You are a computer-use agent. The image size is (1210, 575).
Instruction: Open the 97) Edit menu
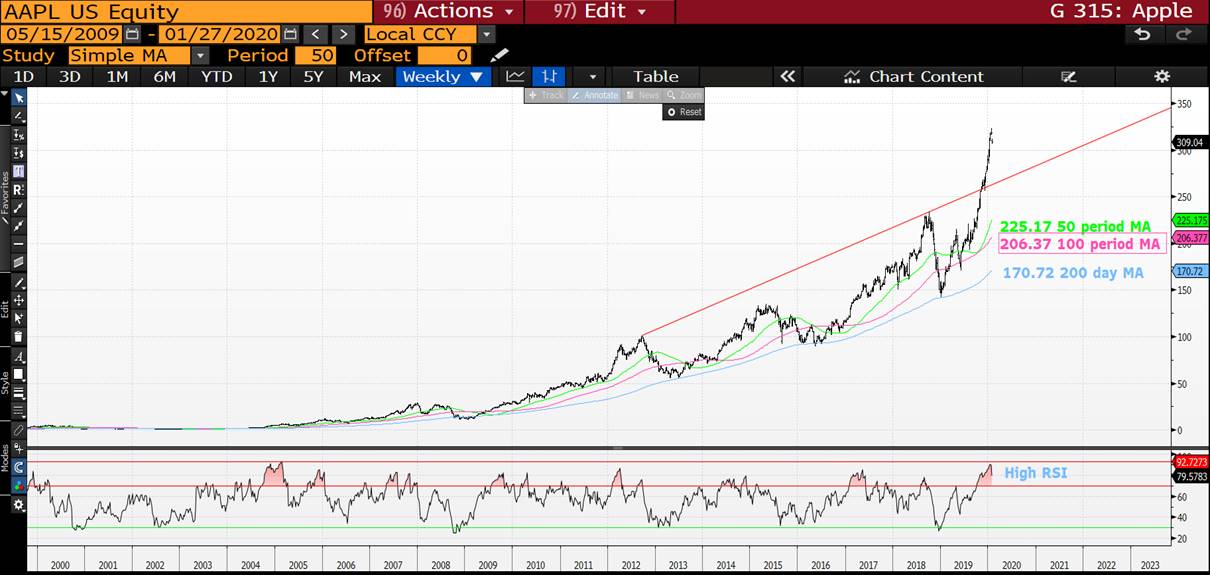pos(602,11)
